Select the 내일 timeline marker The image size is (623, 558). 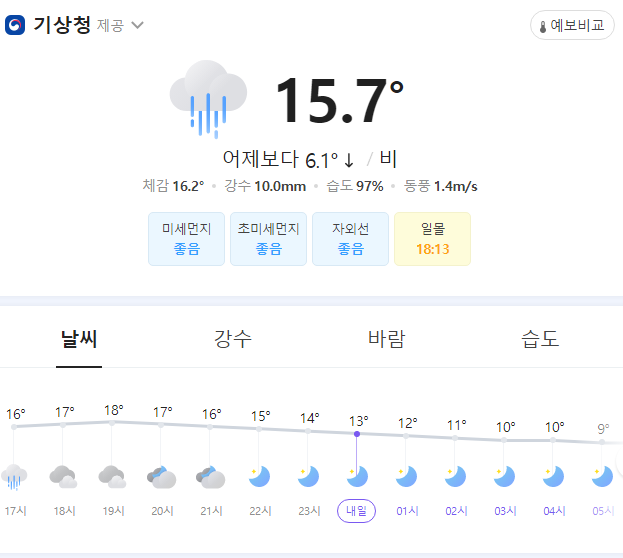click(356, 511)
